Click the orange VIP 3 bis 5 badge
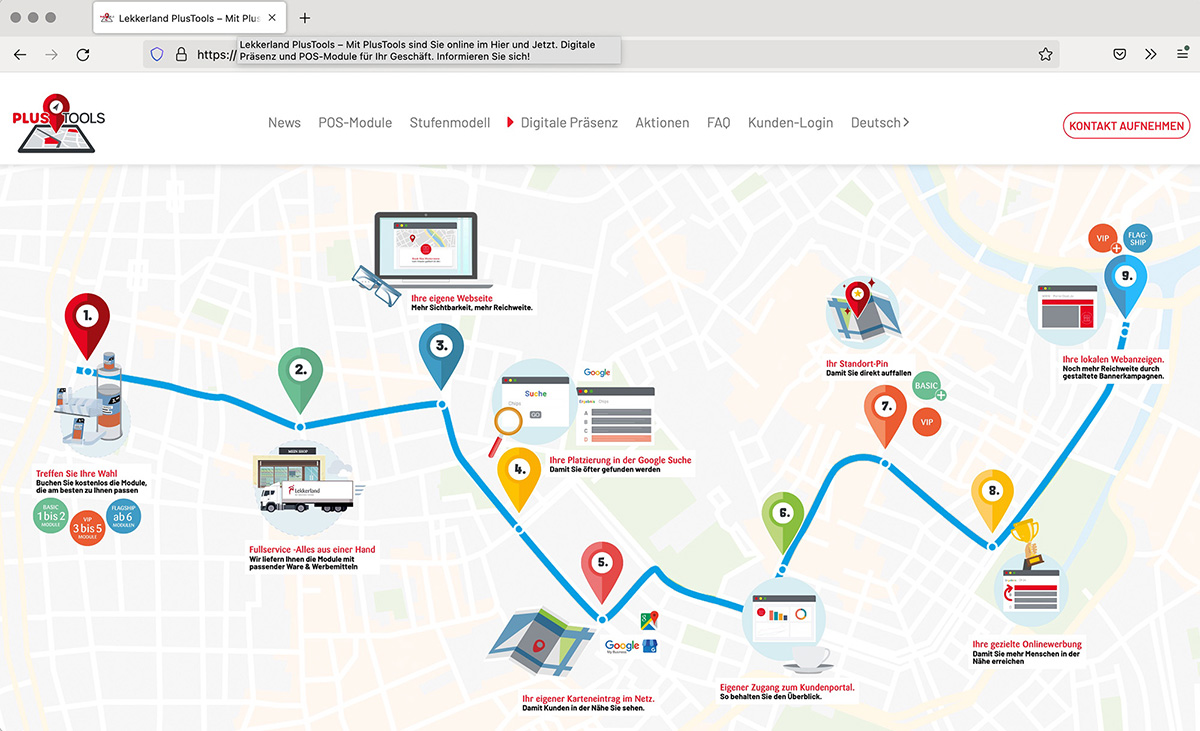 [87, 530]
